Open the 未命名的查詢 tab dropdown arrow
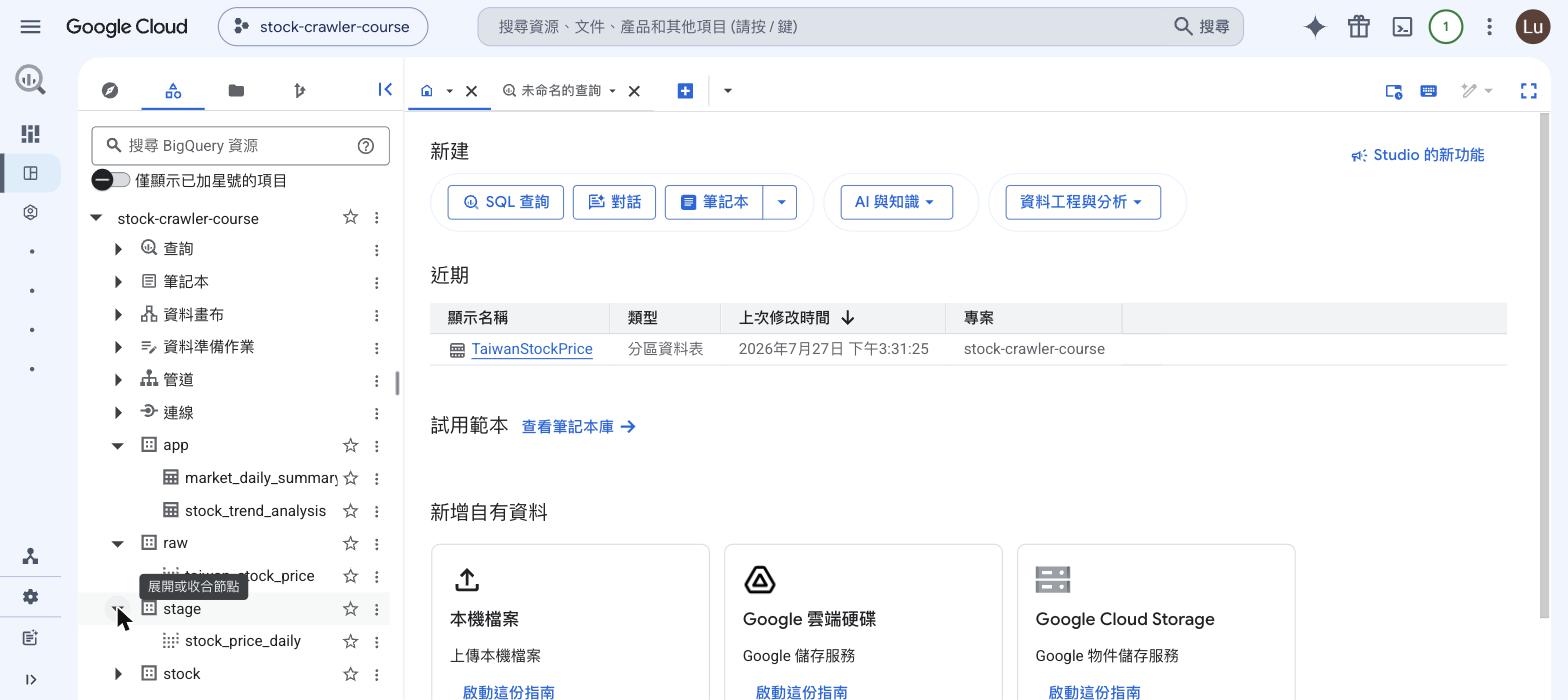The image size is (1568, 700). (612, 91)
